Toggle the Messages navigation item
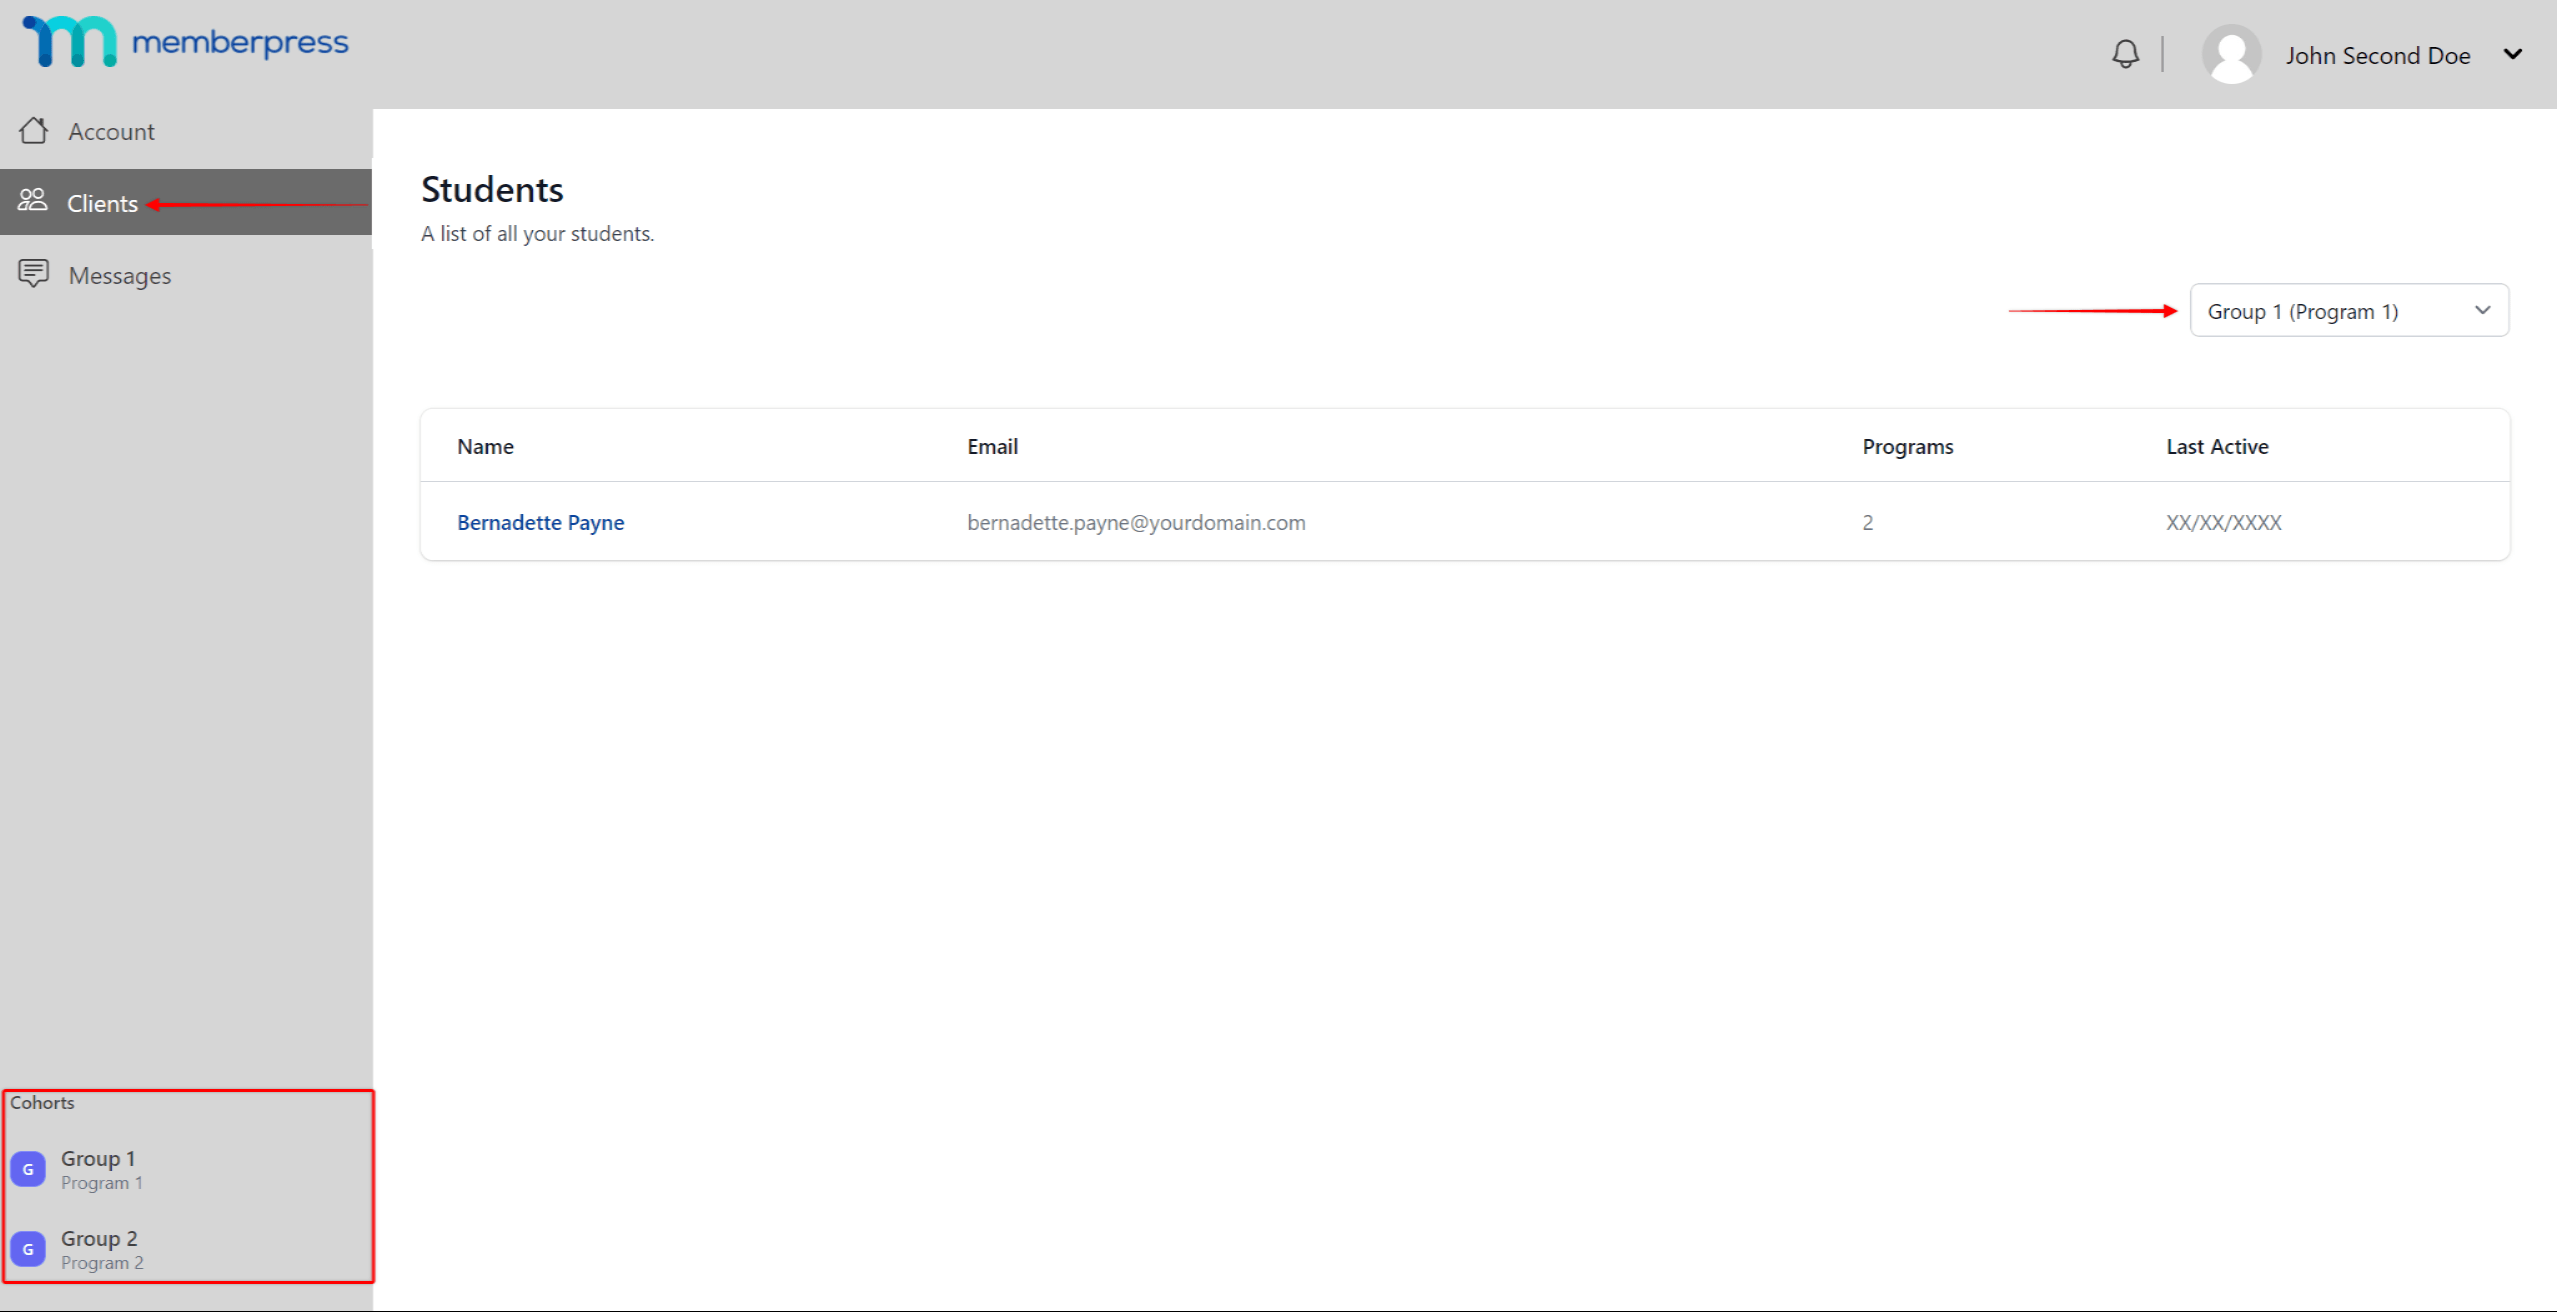The height and width of the screenshot is (1312, 2557). click(x=119, y=274)
